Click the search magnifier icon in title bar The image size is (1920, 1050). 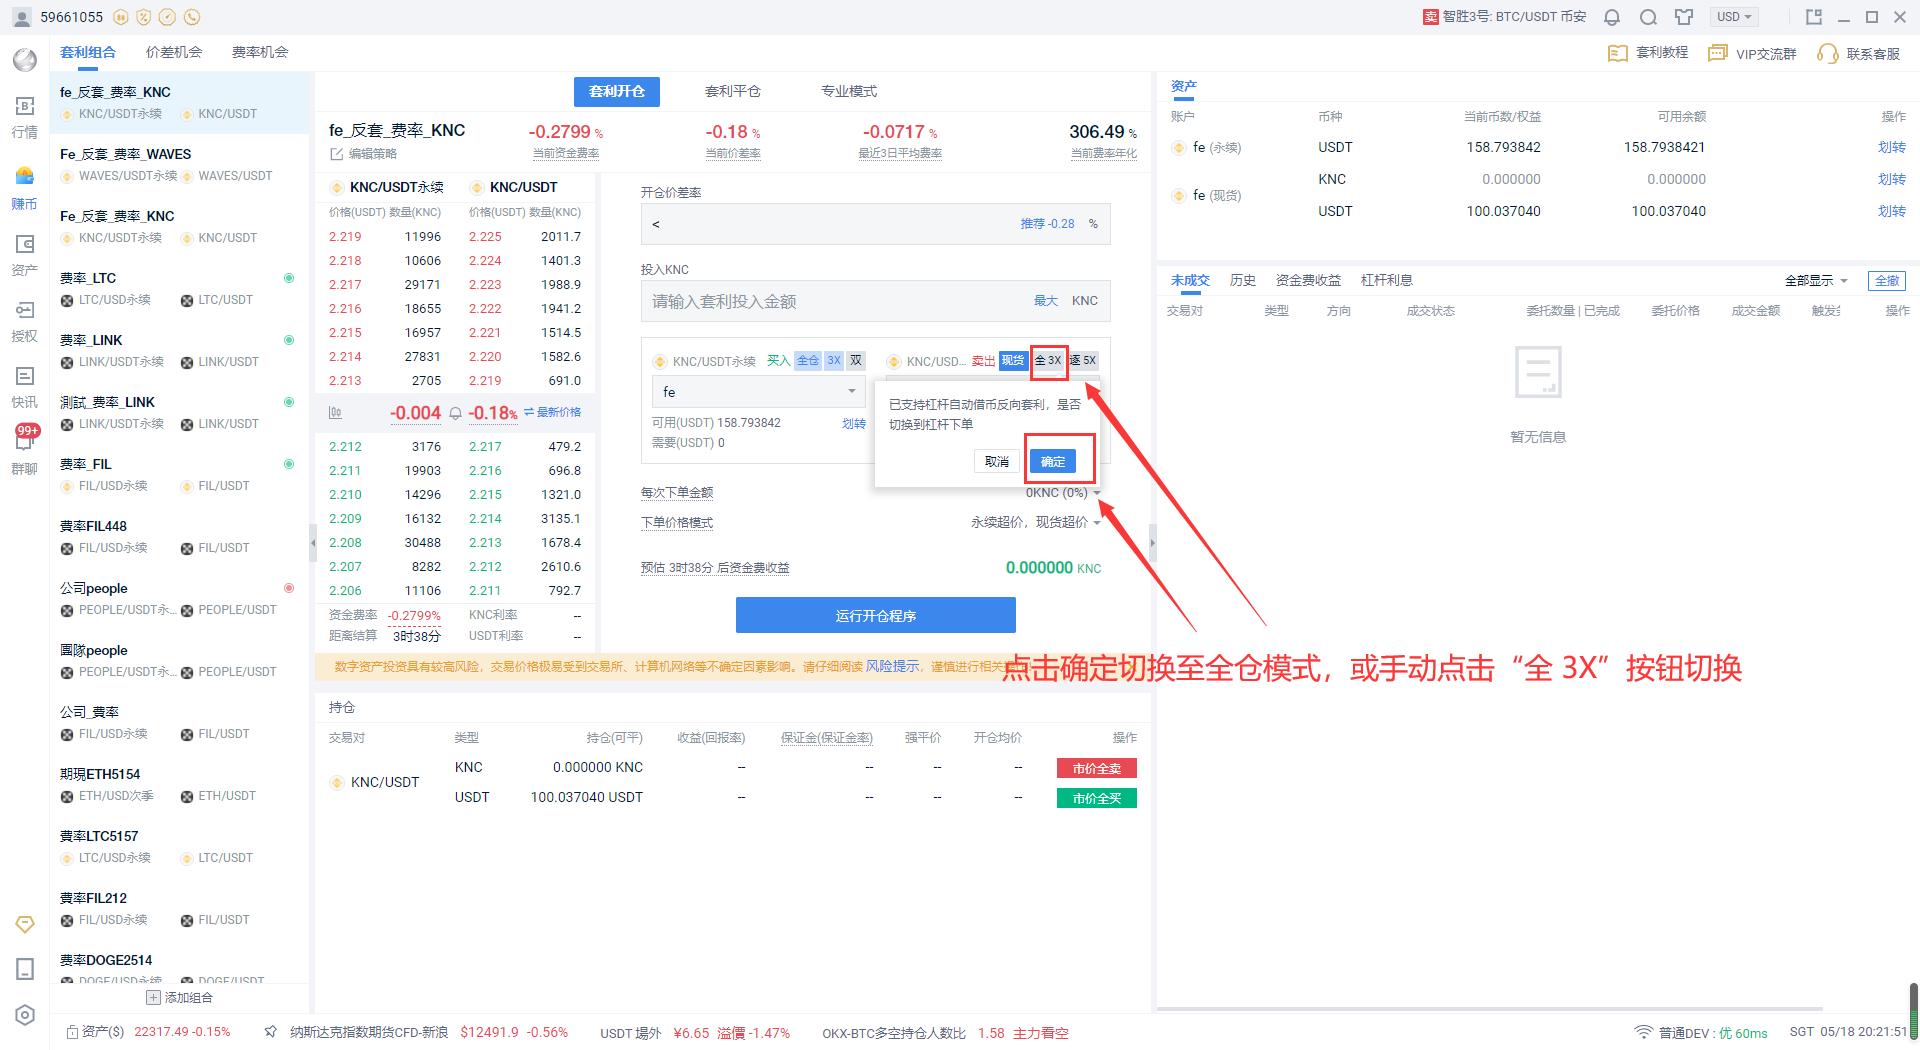[1648, 17]
